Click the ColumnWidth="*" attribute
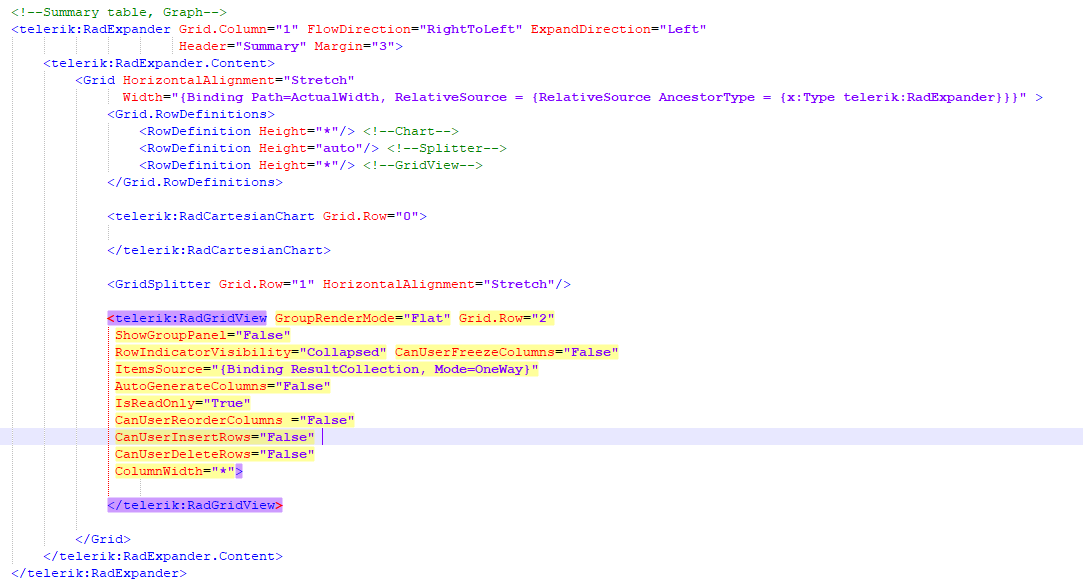The image size is (1083, 586). click(175, 471)
